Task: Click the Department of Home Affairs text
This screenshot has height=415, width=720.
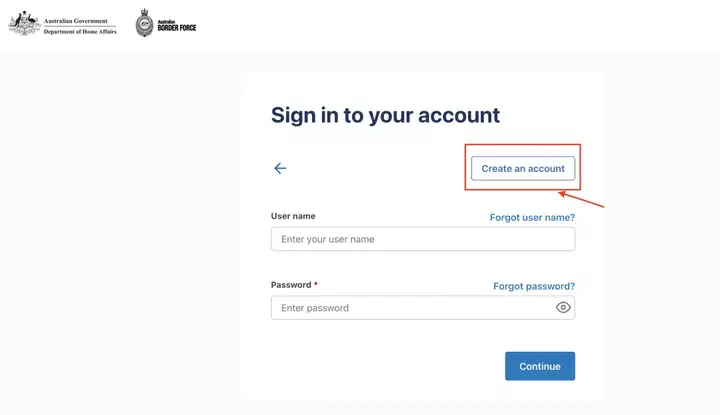Action: pyautogui.click(x=80, y=32)
